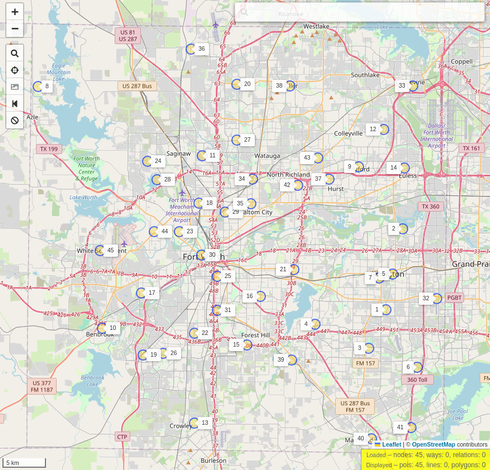This screenshot has height=470, width=490.
Task: Select map marker number 34
Action: click(x=253, y=179)
